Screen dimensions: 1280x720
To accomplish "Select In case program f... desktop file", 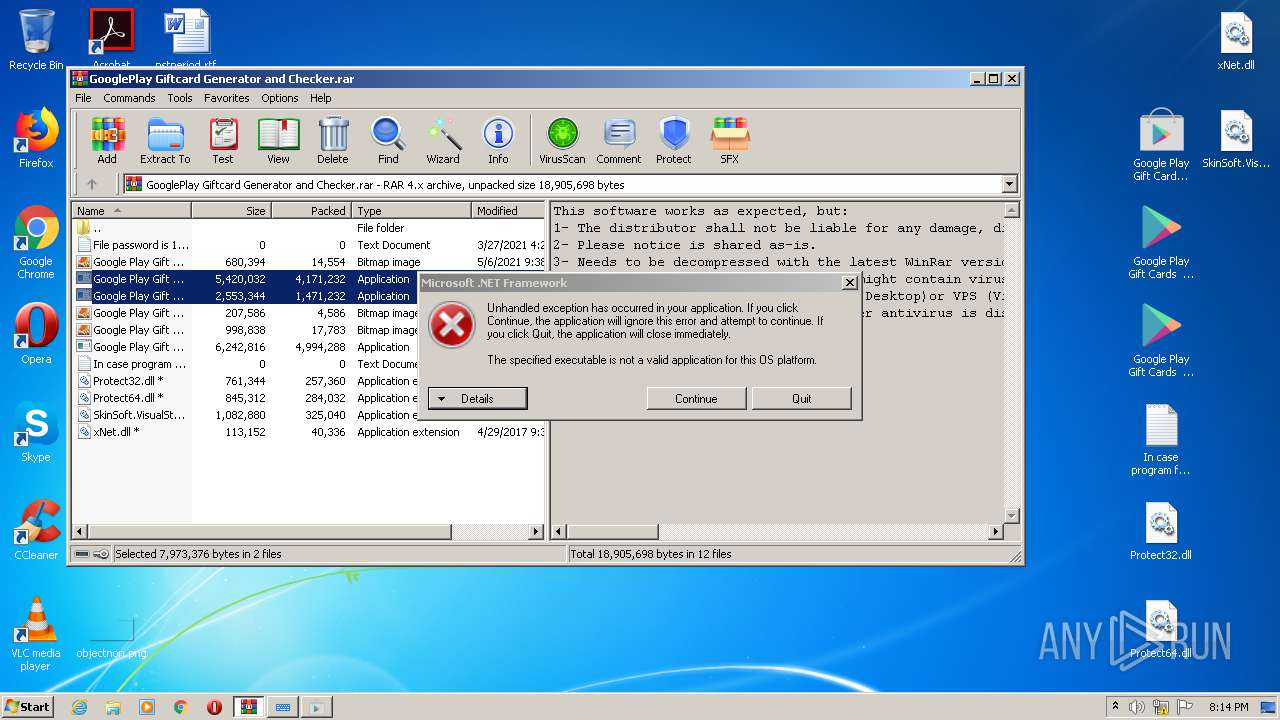I will tap(1161, 440).
